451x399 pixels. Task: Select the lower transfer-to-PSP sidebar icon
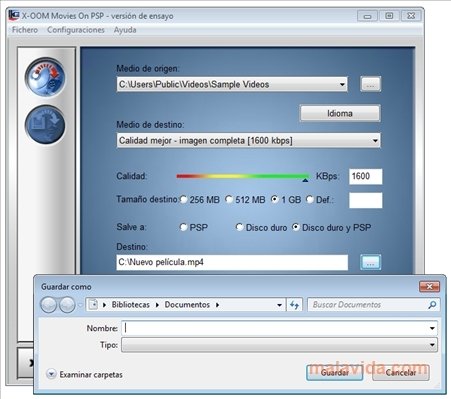tap(45, 125)
